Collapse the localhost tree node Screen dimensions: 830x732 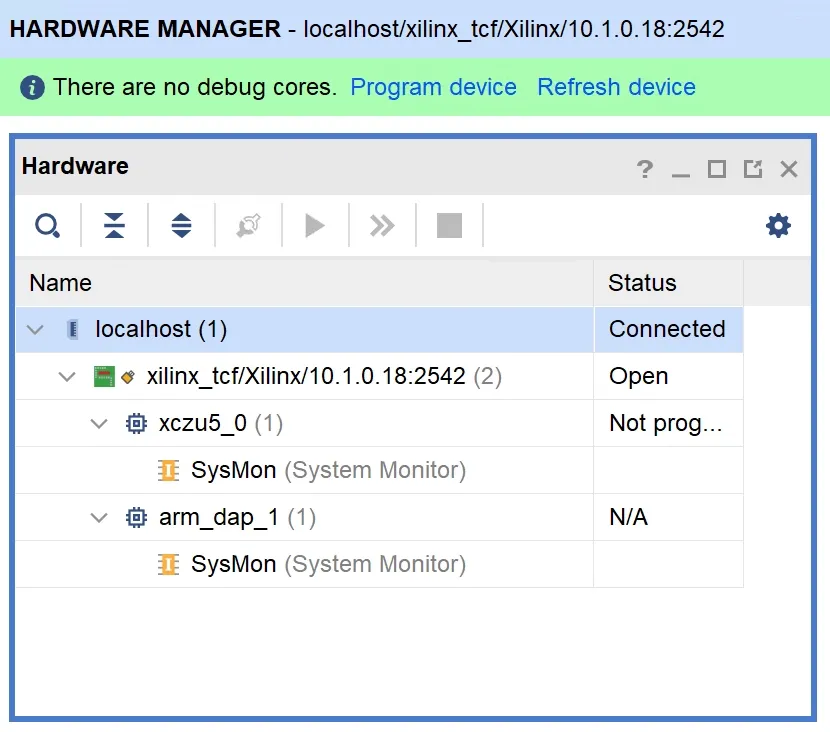point(36,329)
